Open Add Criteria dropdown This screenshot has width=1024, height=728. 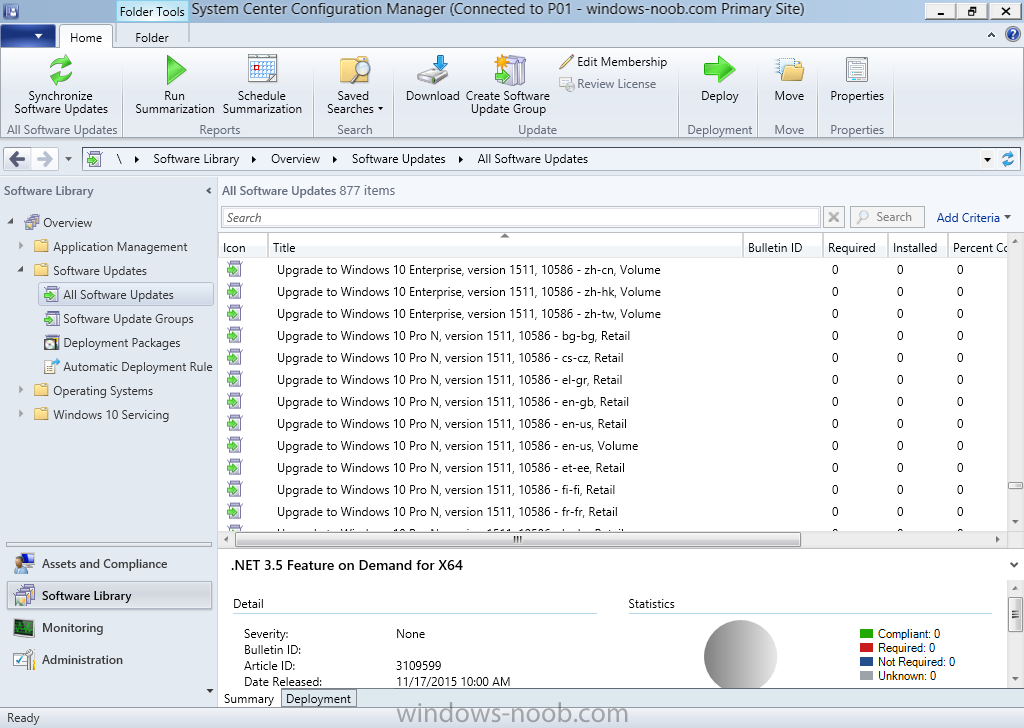[x=973, y=217]
